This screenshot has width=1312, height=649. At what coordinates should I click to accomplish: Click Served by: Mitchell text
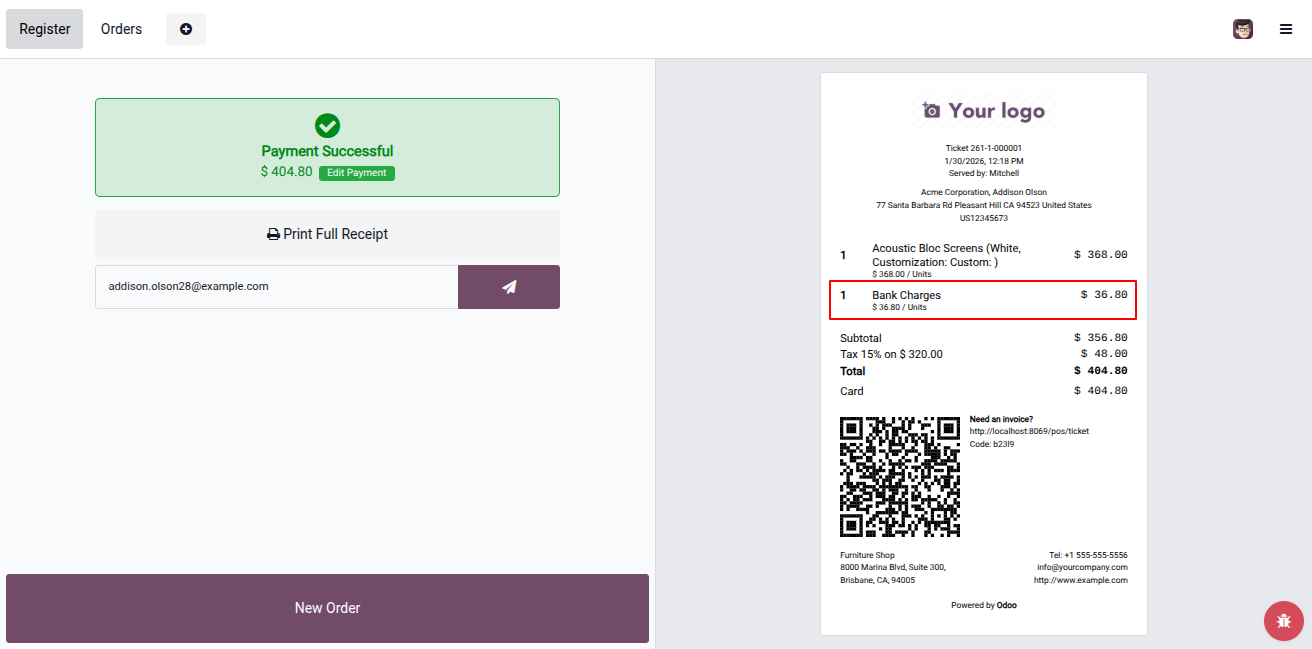[x=984, y=173]
